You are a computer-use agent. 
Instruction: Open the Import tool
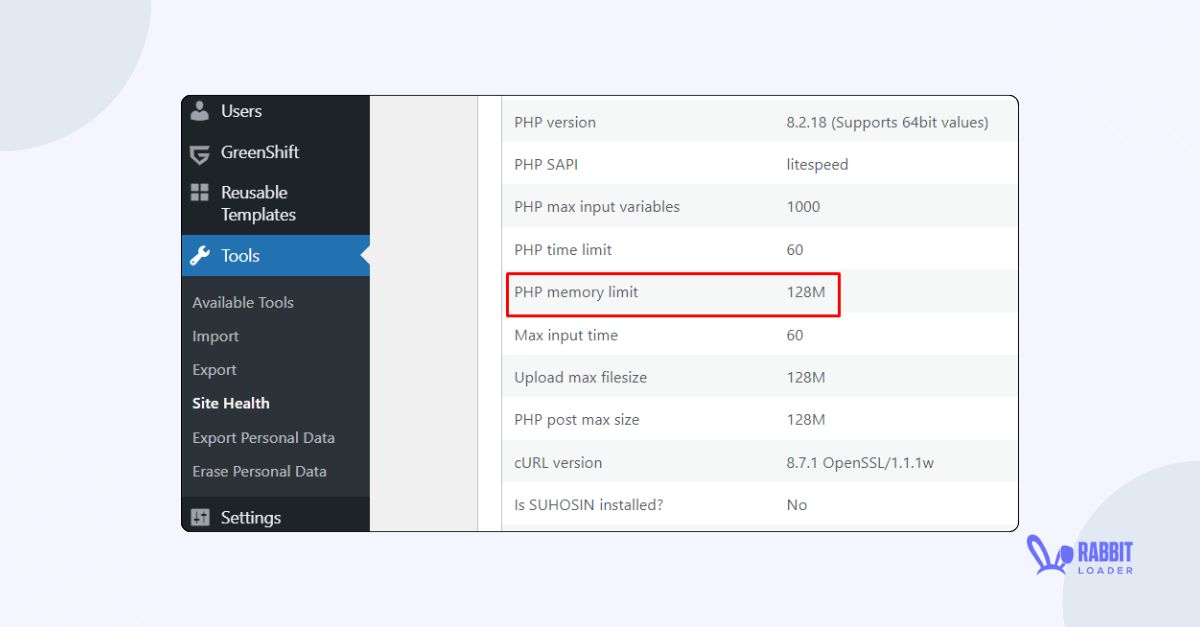click(x=215, y=336)
